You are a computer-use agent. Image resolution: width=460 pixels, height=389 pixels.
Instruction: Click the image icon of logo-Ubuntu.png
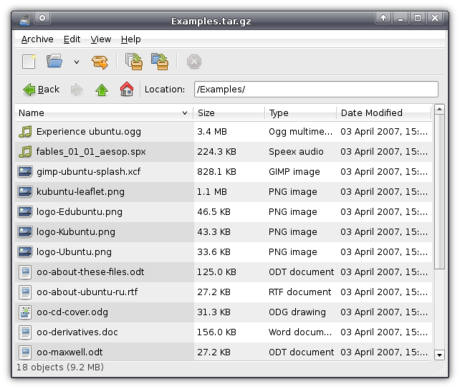(25, 252)
